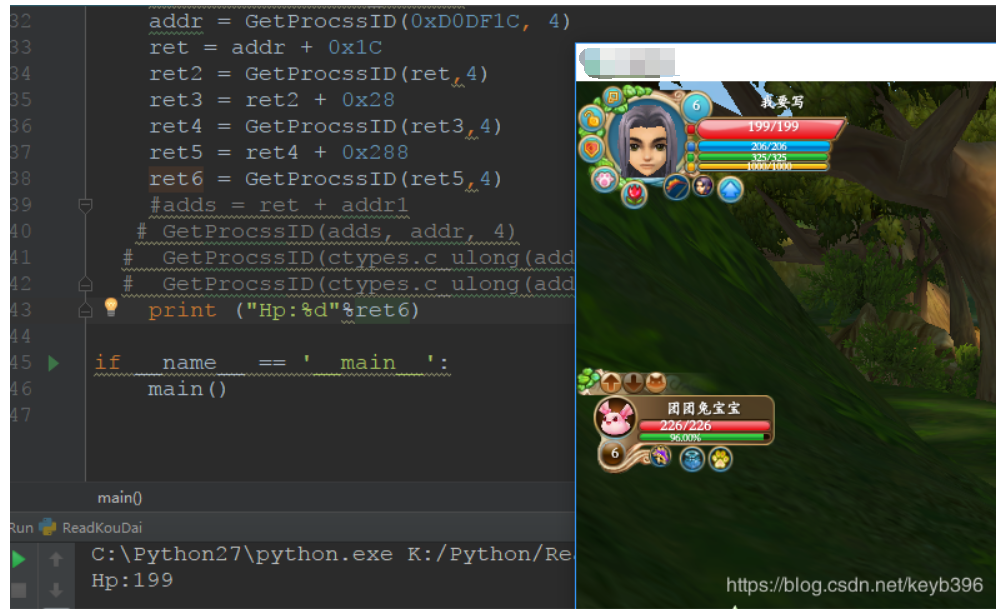
Task: Click the pink rabbit pet portrait
Action: tap(615, 418)
